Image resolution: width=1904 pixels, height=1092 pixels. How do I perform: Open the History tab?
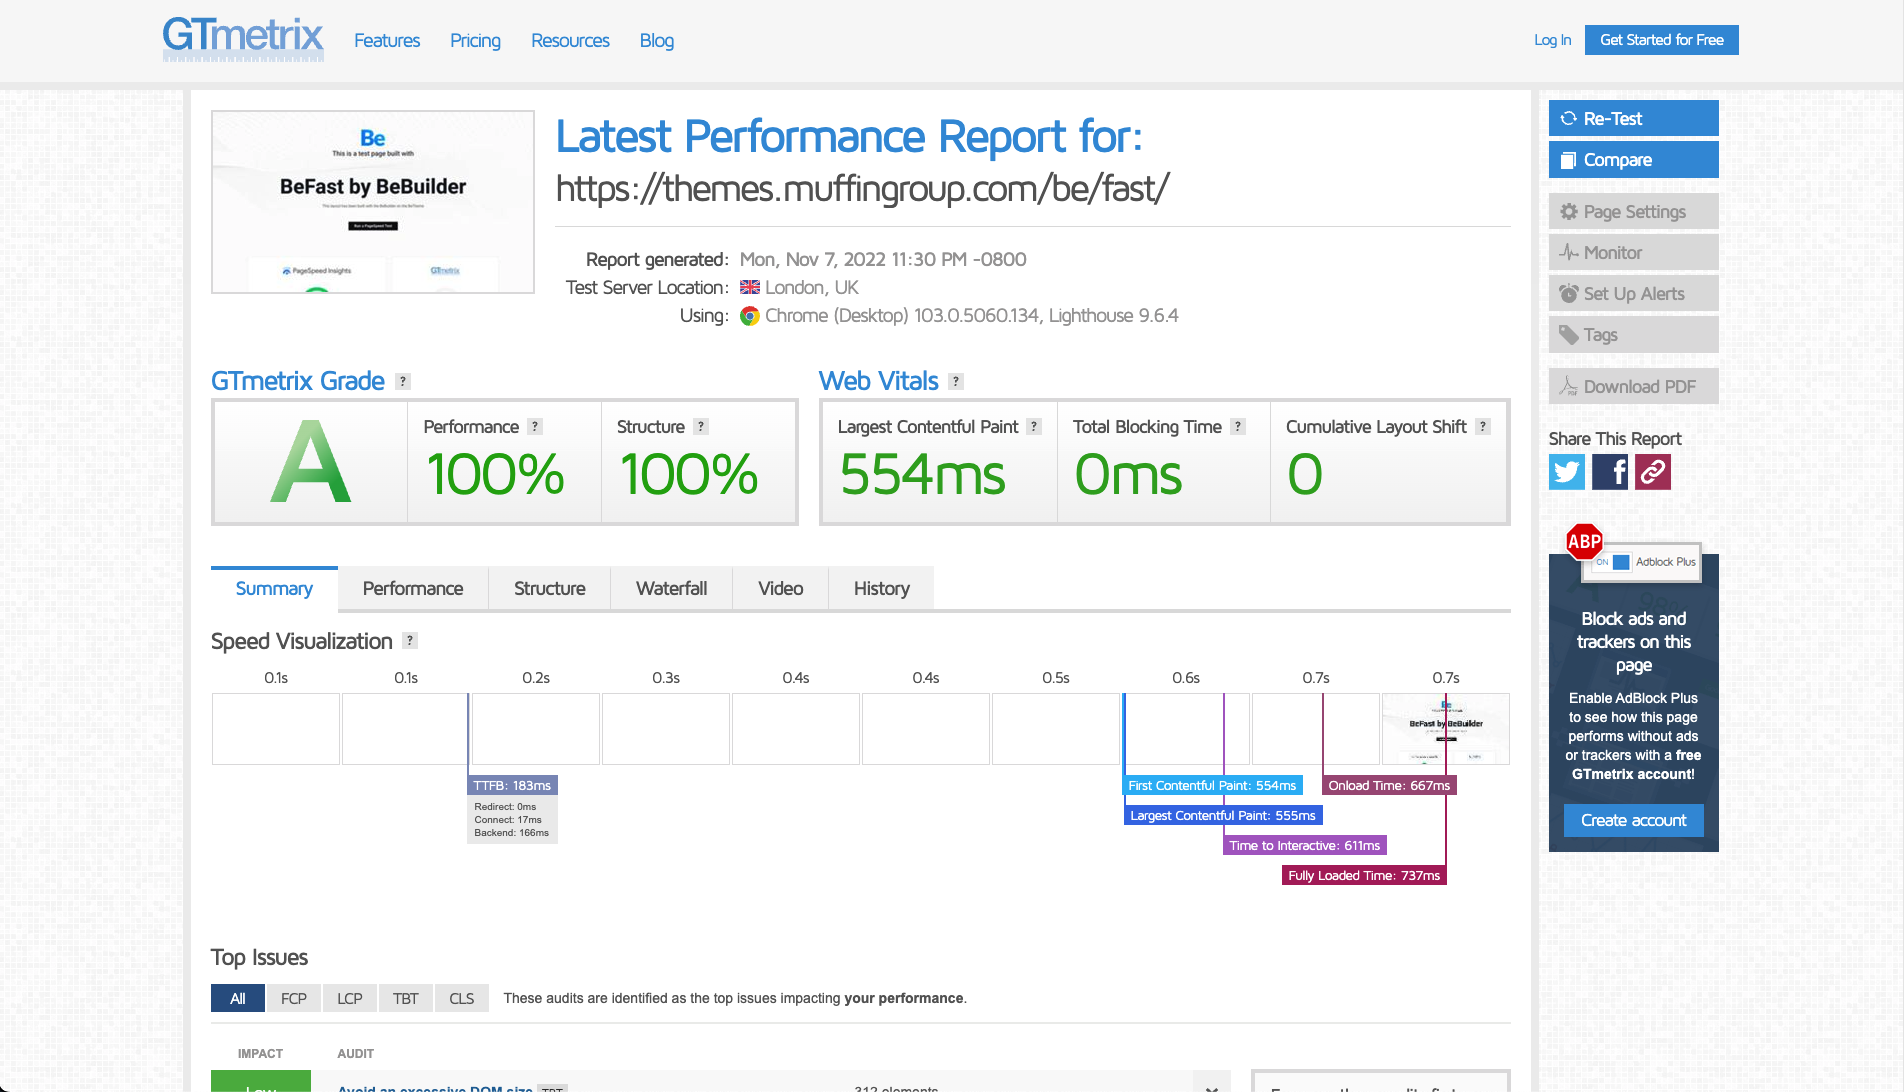pos(881,588)
